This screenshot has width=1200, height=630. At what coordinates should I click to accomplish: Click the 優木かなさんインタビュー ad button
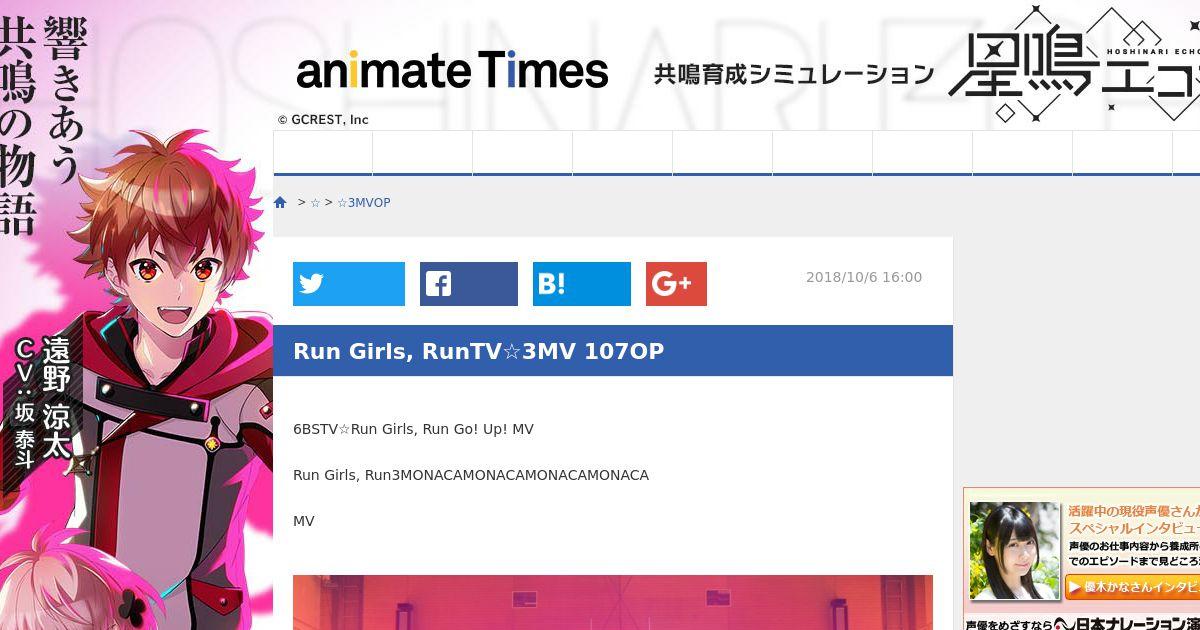point(1133,587)
